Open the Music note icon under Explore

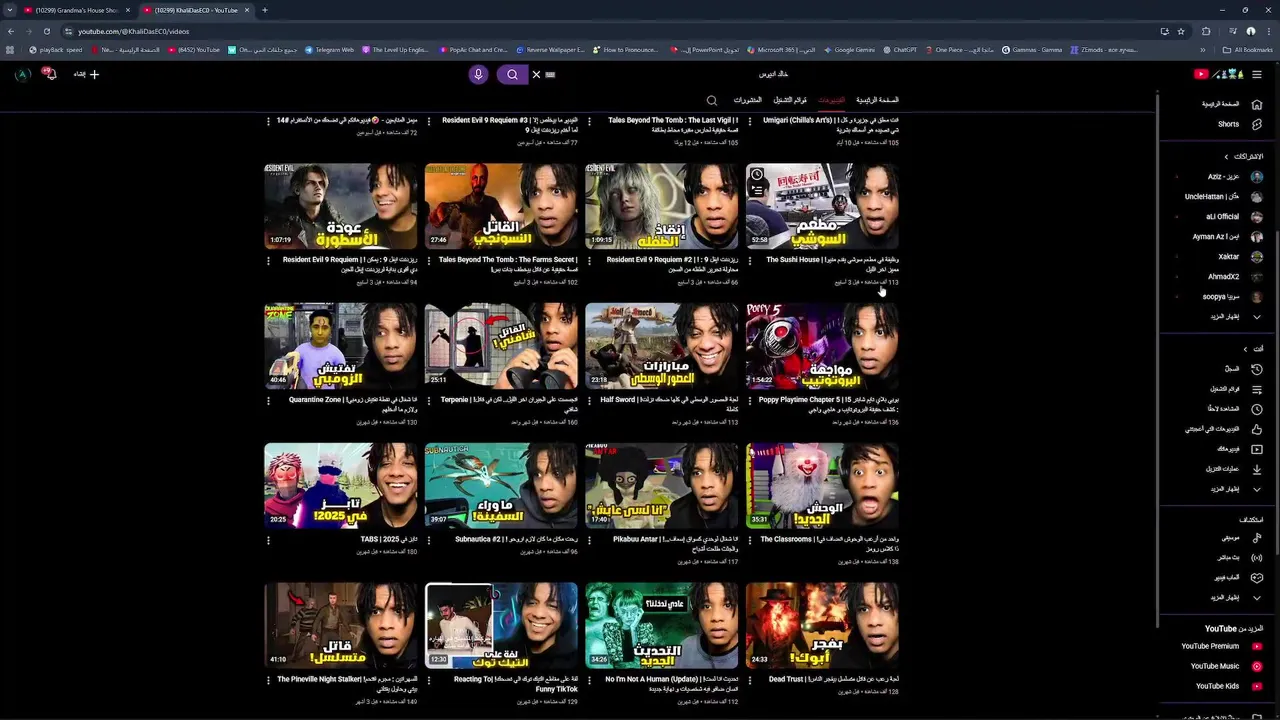click(1257, 538)
